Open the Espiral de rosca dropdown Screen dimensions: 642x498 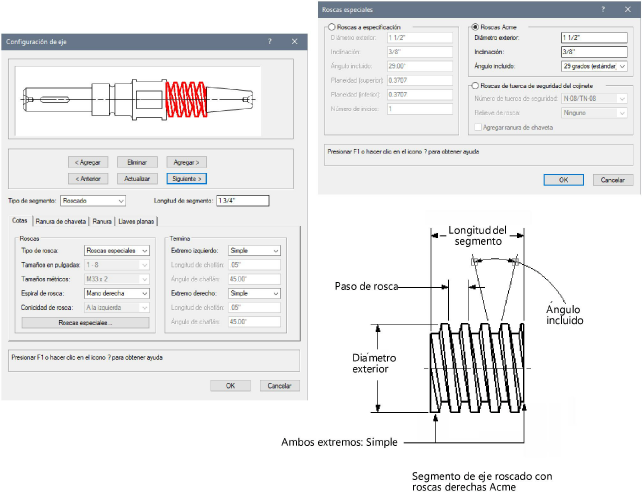coord(116,293)
